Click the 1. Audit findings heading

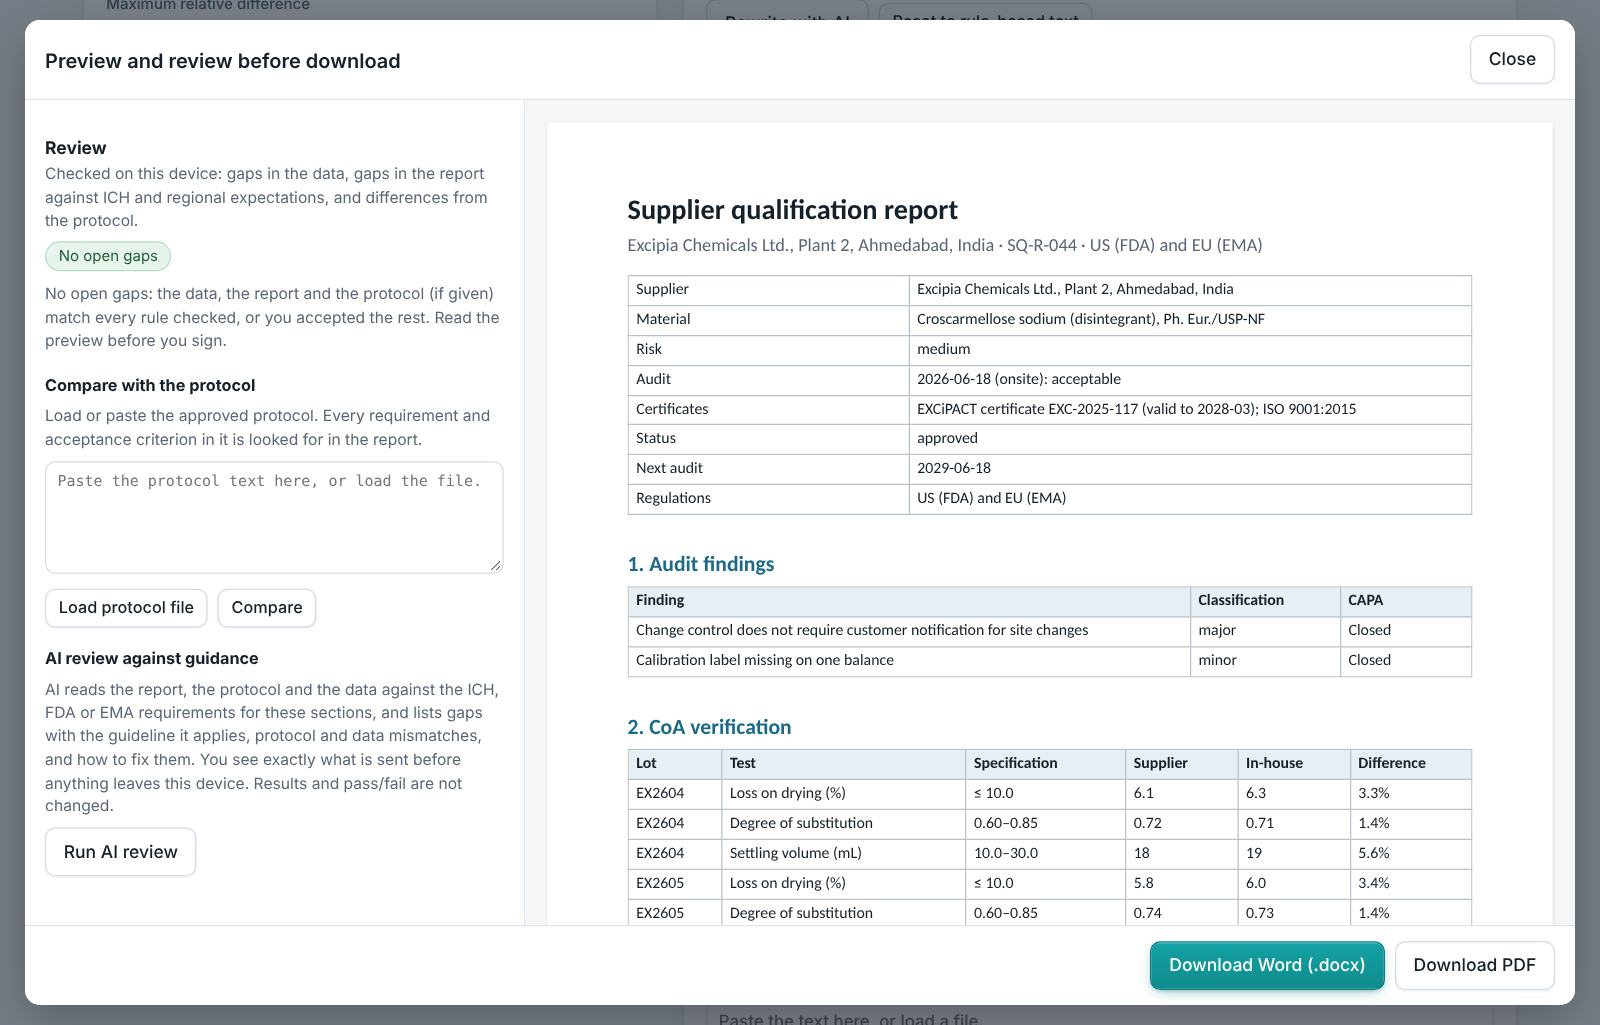pos(701,564)
